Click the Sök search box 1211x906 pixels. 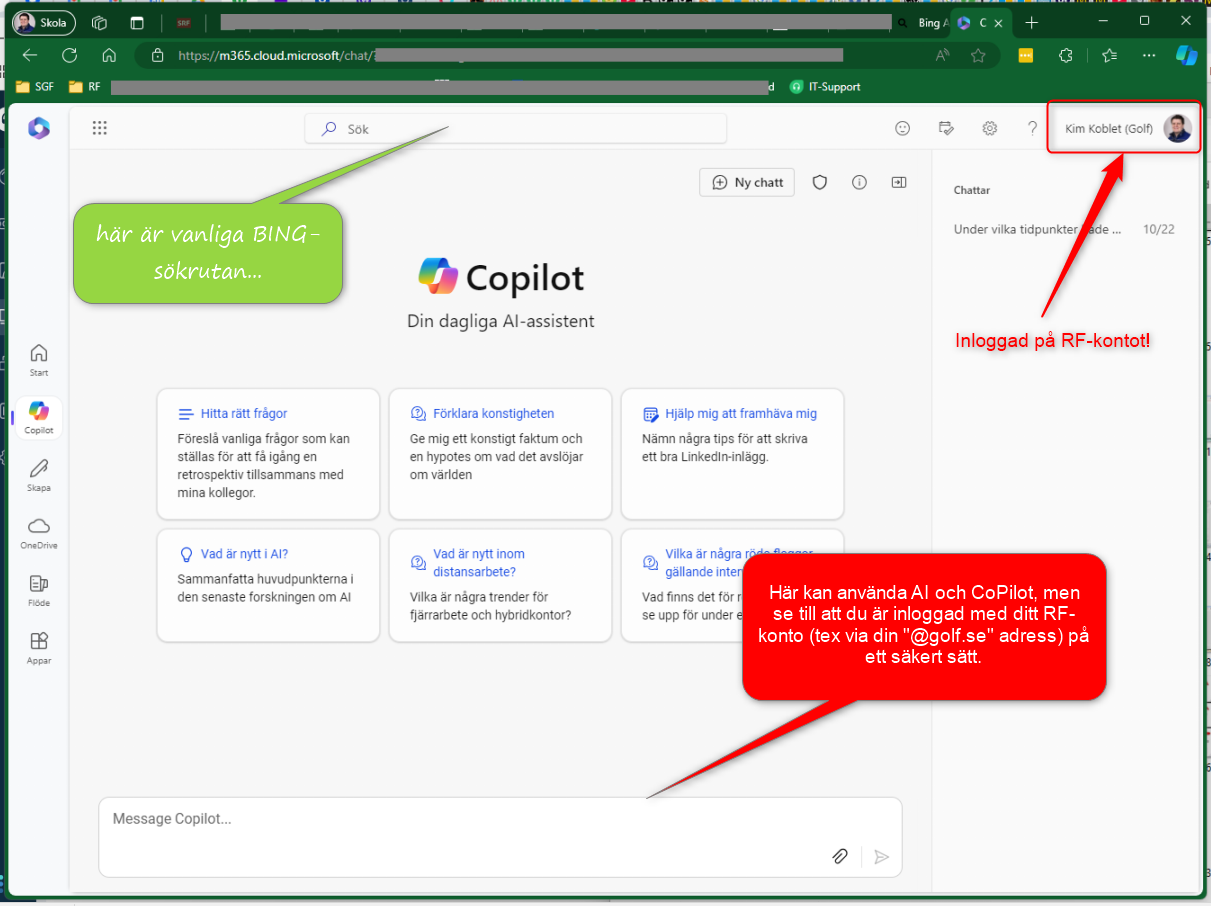tap(516, 128)
